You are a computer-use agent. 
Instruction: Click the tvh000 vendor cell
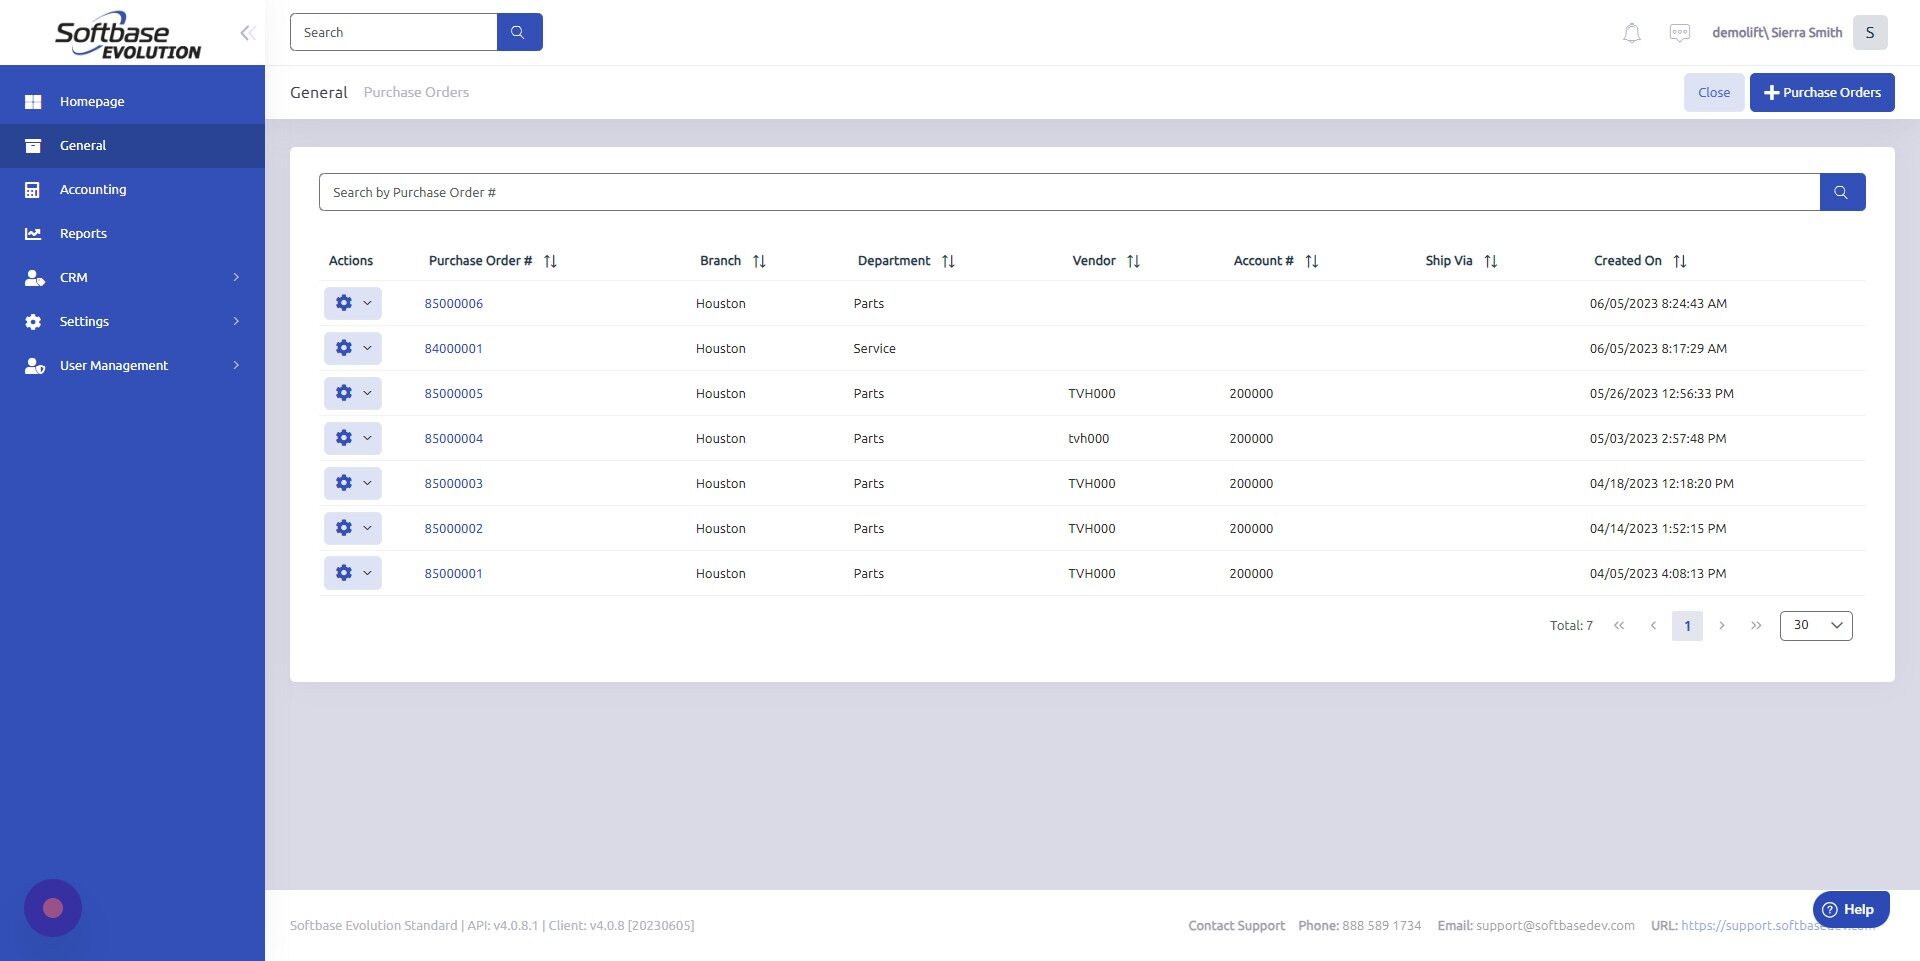pyautogui.click(x=1088, y=439)
